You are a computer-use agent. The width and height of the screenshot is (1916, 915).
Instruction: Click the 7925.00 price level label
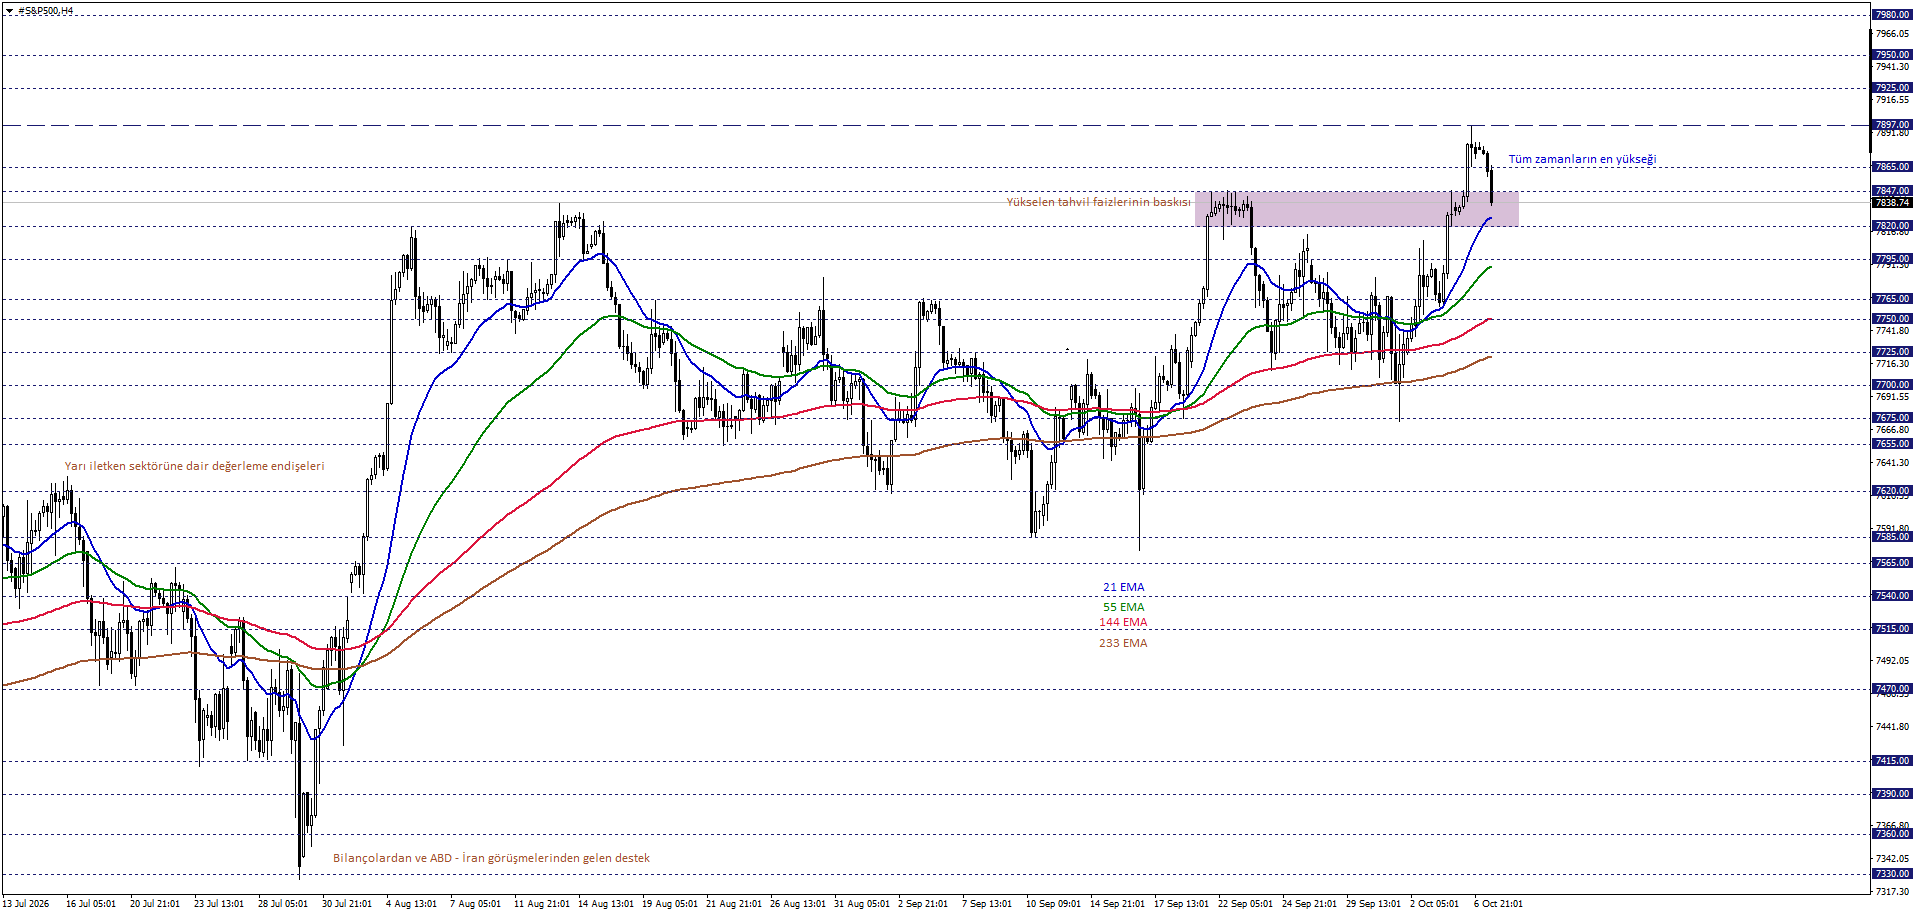click(x=1892, y=88)
